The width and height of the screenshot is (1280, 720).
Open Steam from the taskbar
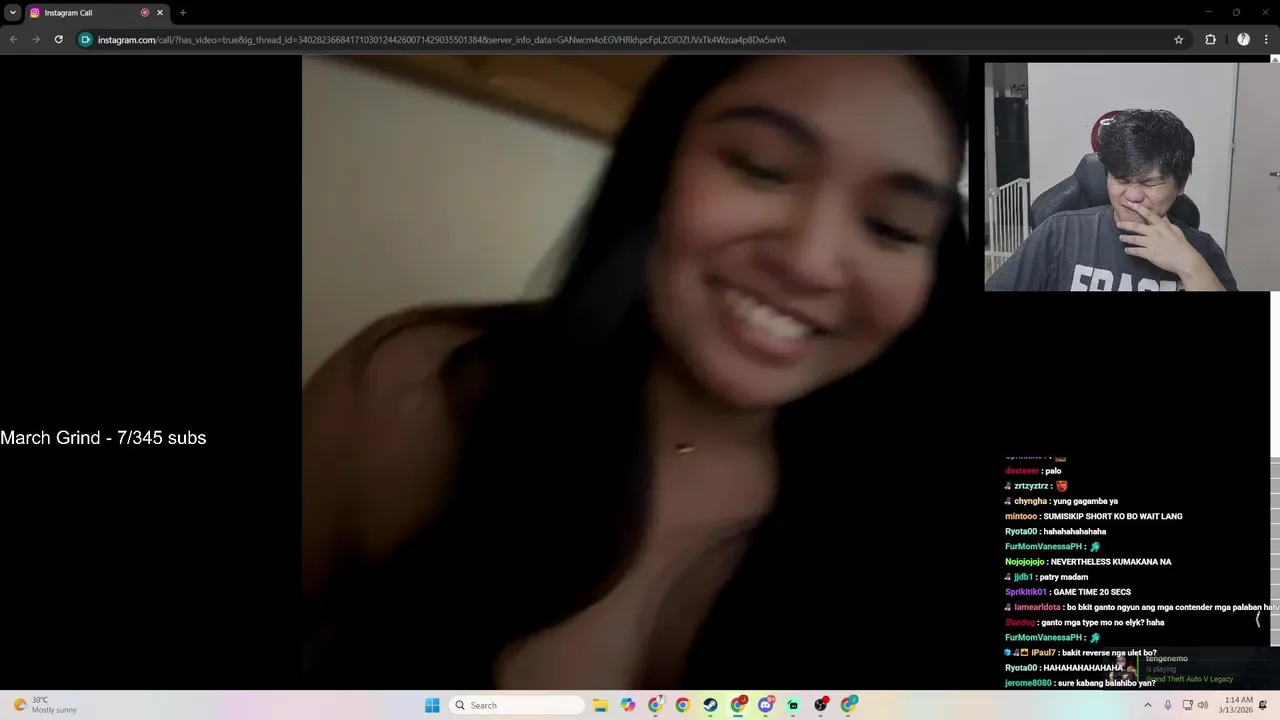click(x=710, y=705)
